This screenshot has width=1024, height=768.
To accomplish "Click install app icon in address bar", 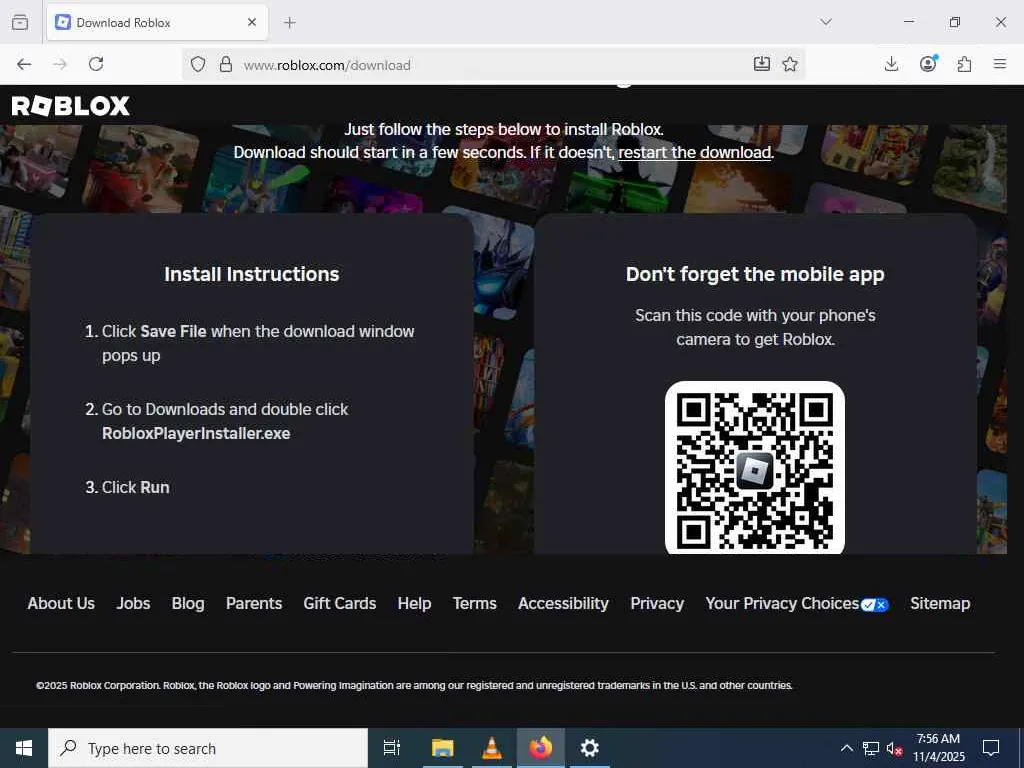I will tap(761, 64).
